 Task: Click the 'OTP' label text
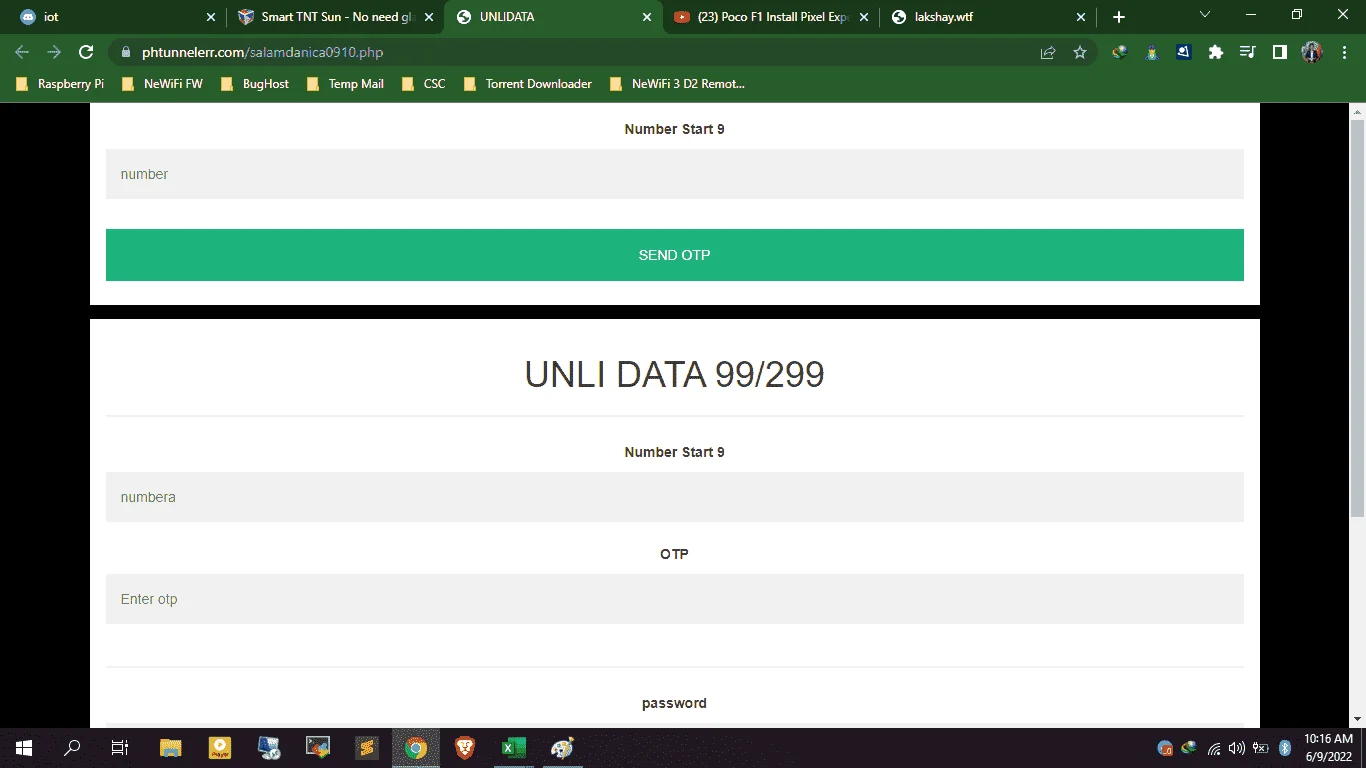[675, 554]
